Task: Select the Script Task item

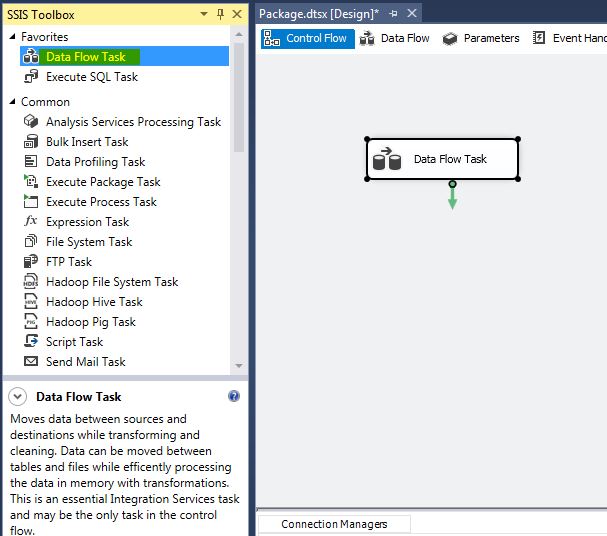Action: (x=124, y=342)
